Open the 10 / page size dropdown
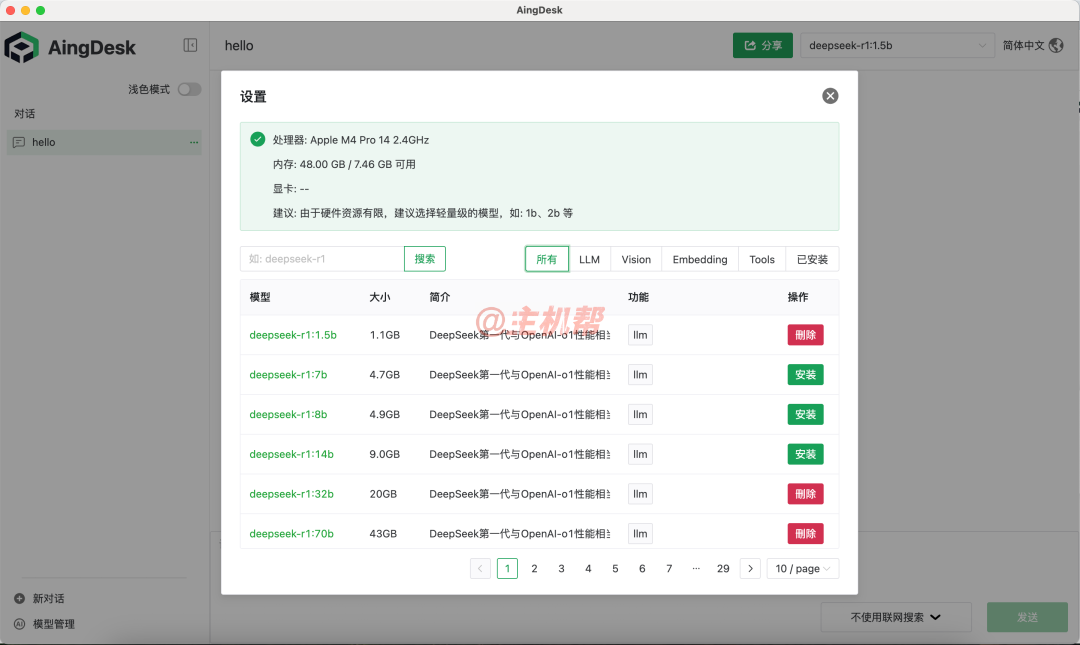1080x645 pixels. [x=802, y=569]
